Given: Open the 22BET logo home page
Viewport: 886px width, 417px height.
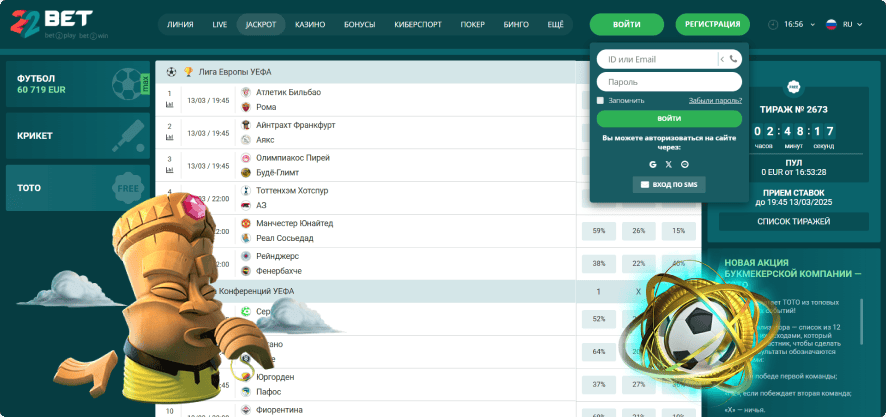Looking at the screenshot, I should (51, 24).
